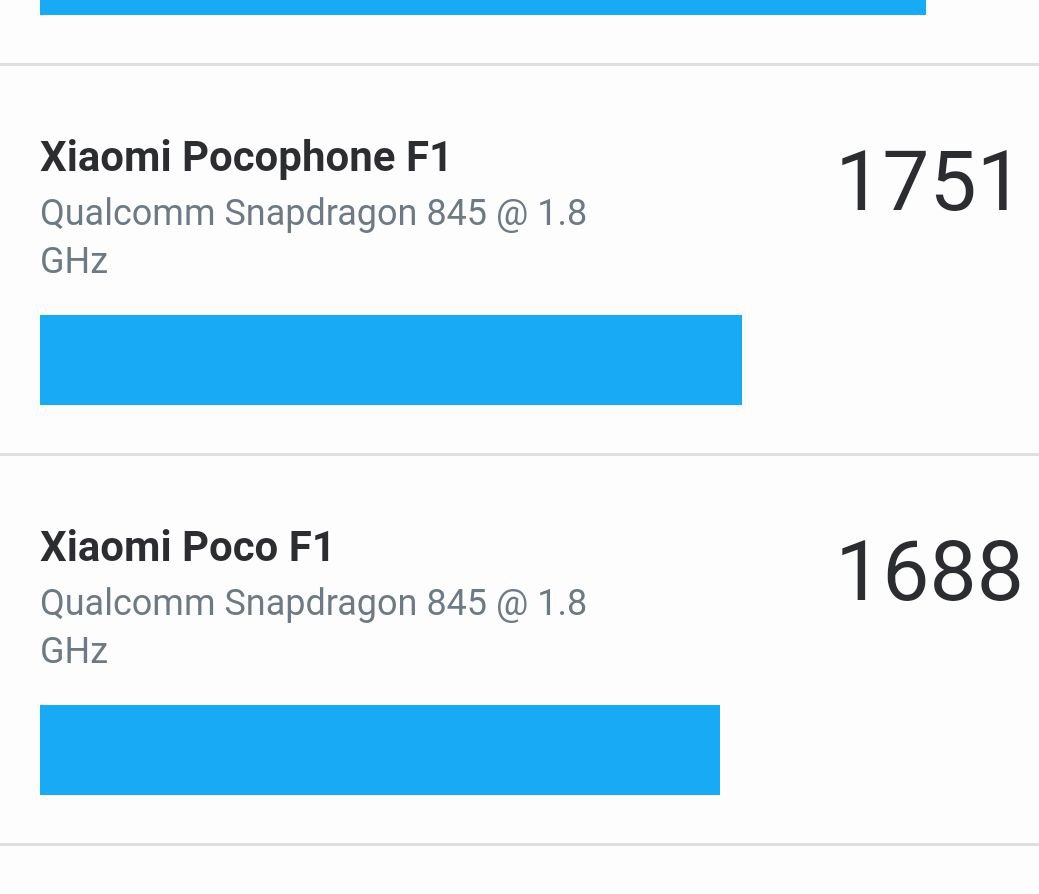Viewport: 1039px width, 894px height.
Task: Select the Pocophone F1 blue score bar
Action: tap(390, 360)
